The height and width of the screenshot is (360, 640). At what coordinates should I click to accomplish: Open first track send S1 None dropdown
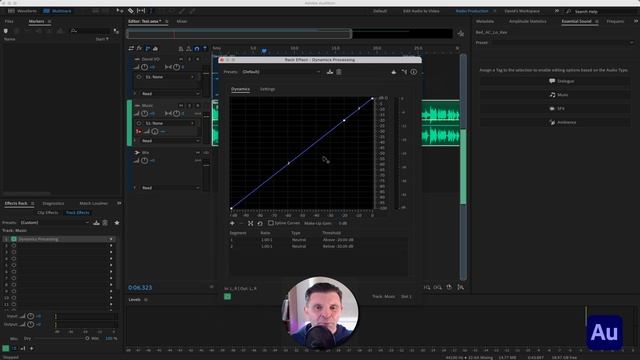click(169, 77)
